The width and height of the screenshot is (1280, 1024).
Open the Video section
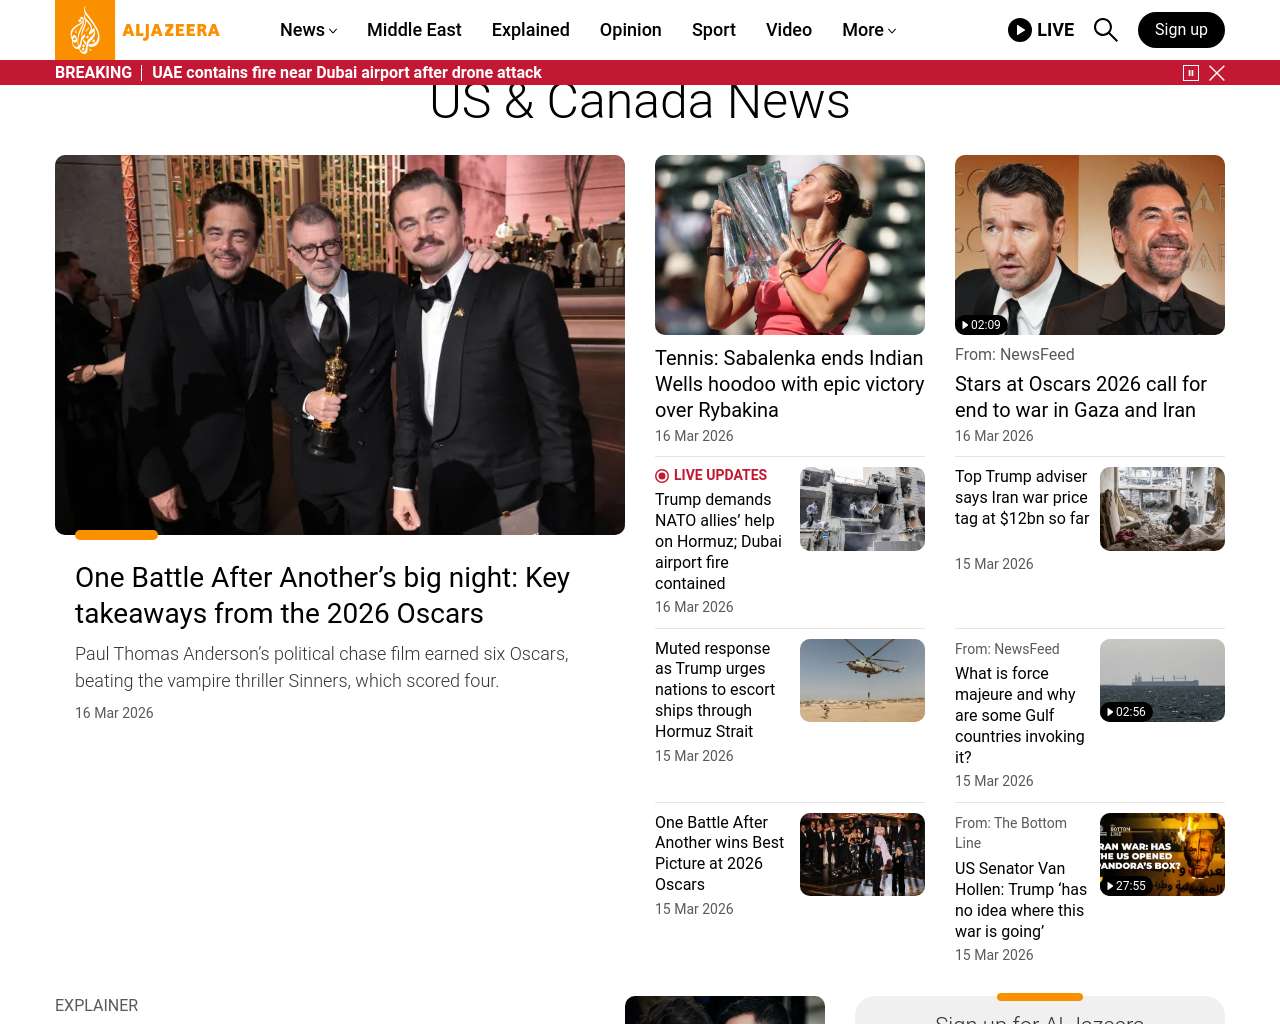click(x=789, y=30)
